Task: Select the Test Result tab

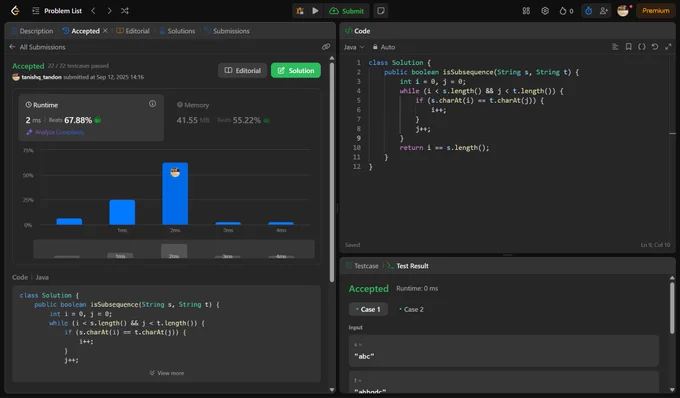Action: tap(408, 266)
